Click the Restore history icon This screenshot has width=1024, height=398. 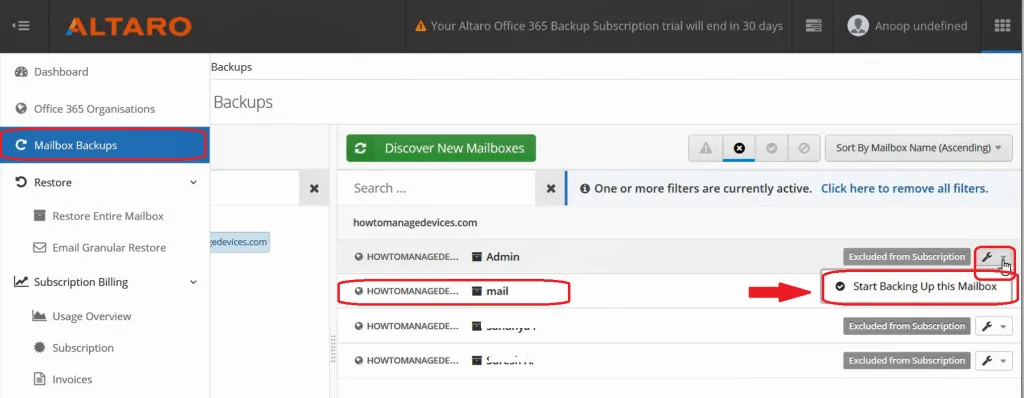coord(21,182)
